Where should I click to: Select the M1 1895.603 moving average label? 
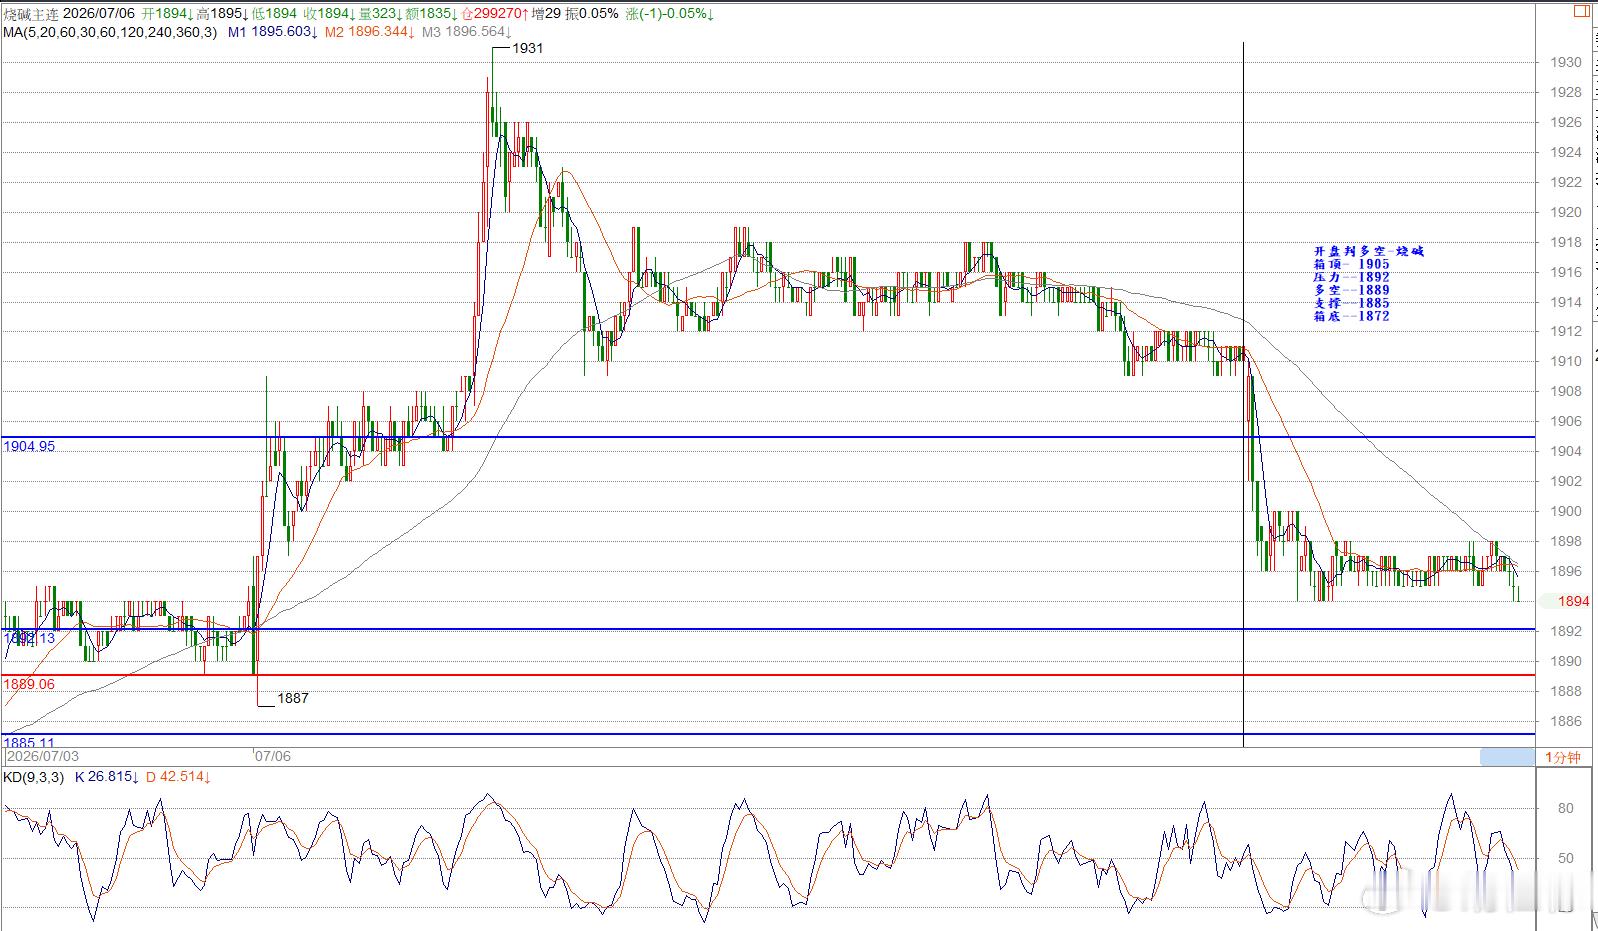tap(273, 32)
